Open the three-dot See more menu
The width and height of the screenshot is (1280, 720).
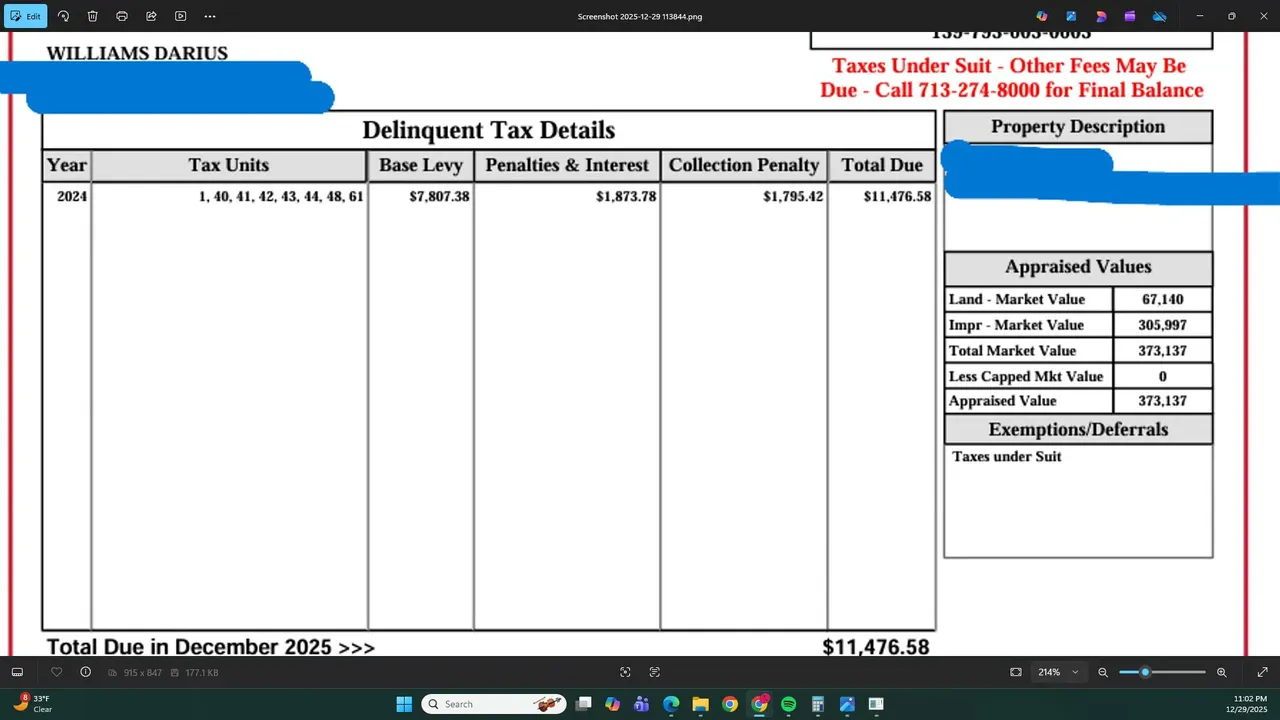pos(210,16)
